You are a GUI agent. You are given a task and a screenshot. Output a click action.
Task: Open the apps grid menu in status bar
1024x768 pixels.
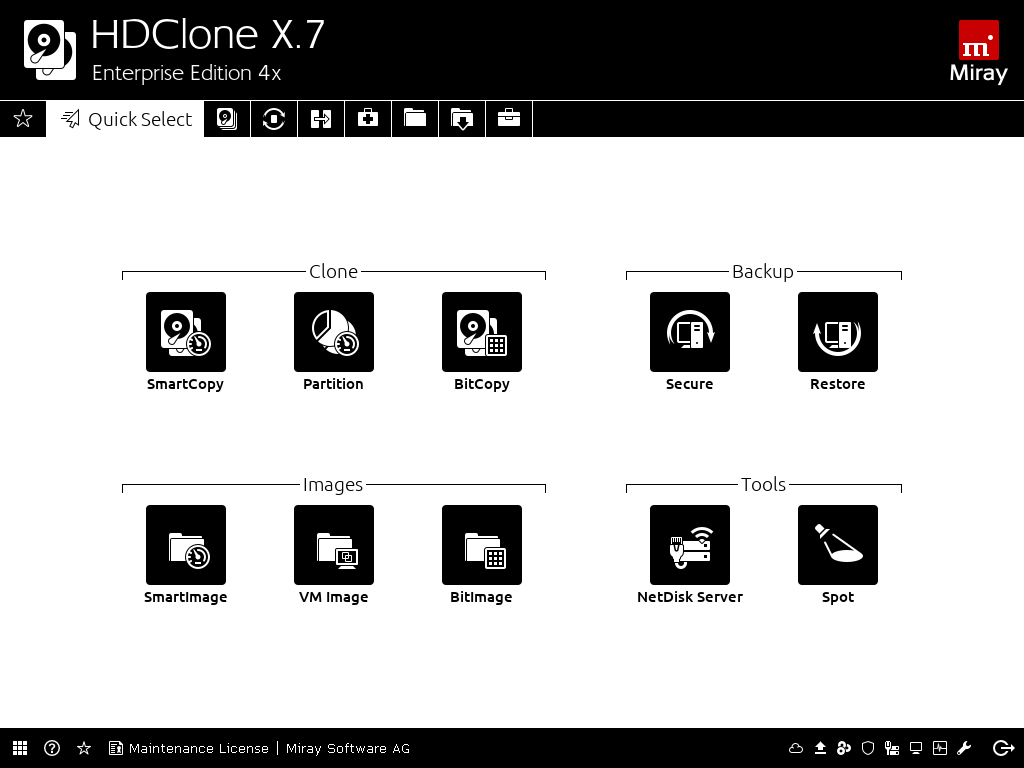click(20, 748)
